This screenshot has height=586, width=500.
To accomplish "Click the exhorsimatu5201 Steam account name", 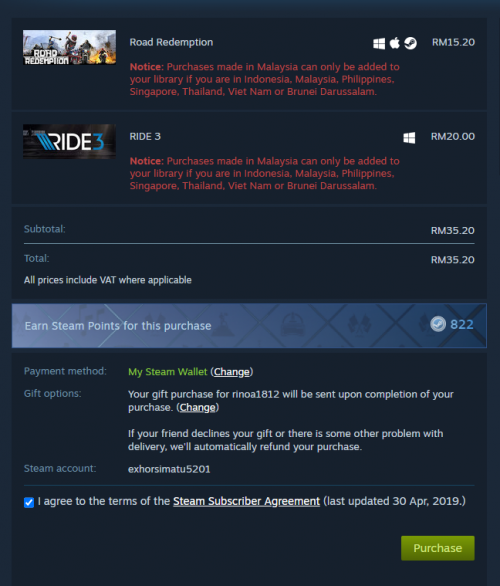I will [169, 469].
